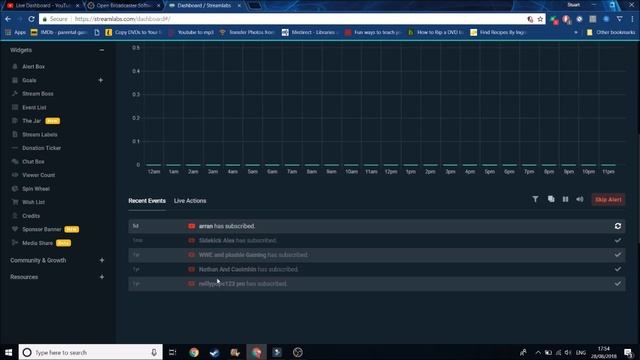Open the Youtube to mp3 bookmark
The image size is (640, 360).
click(x=191, y=32)
